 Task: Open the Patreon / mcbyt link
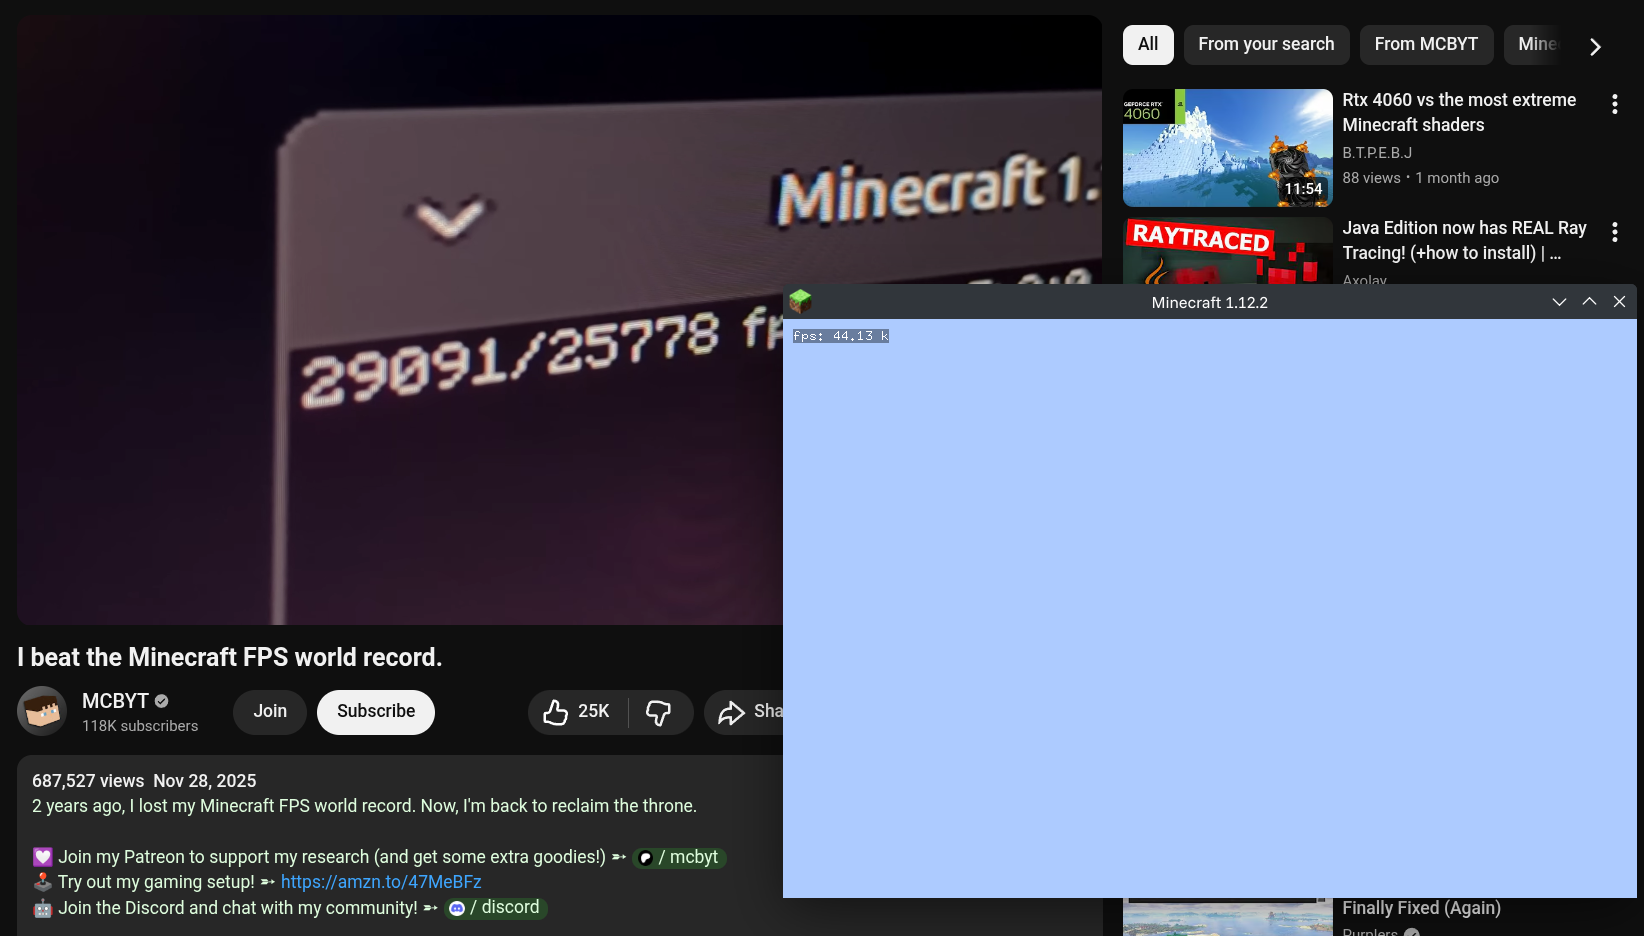coord(679,857)
